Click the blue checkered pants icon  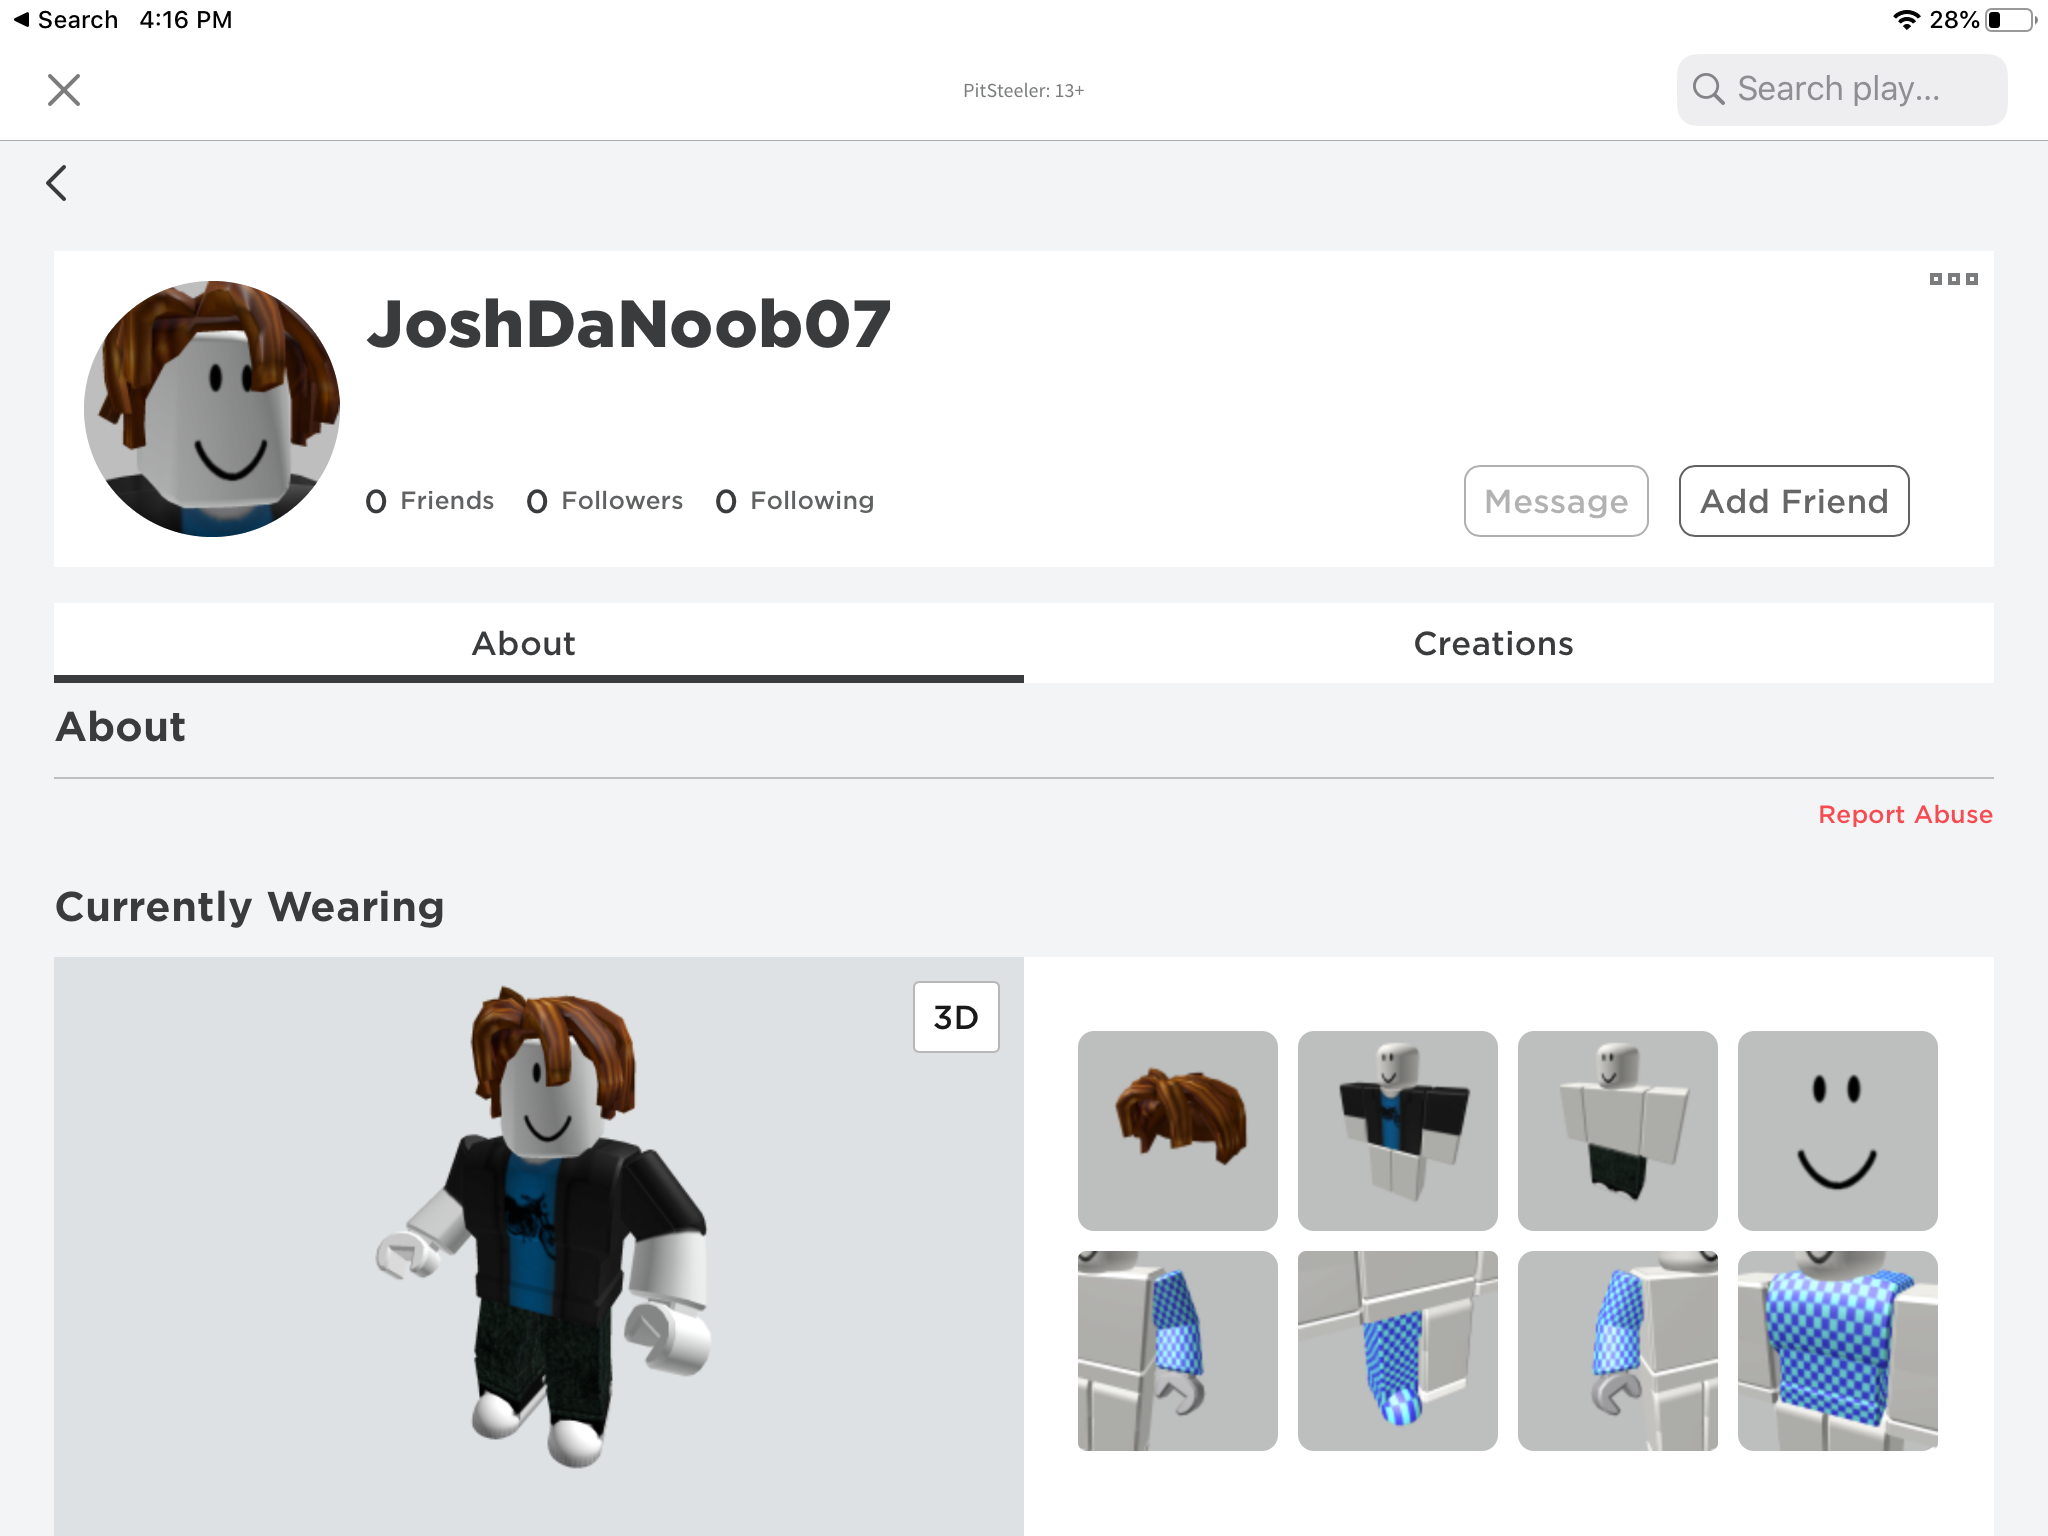pyautogui.click(x=1397, y=1349)
